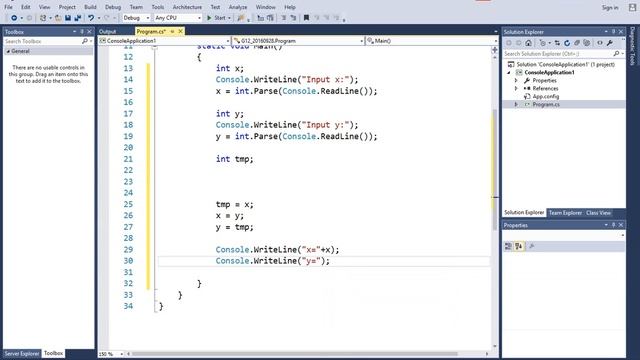Open the Any CPU platform dropdown

pos(199,18)
